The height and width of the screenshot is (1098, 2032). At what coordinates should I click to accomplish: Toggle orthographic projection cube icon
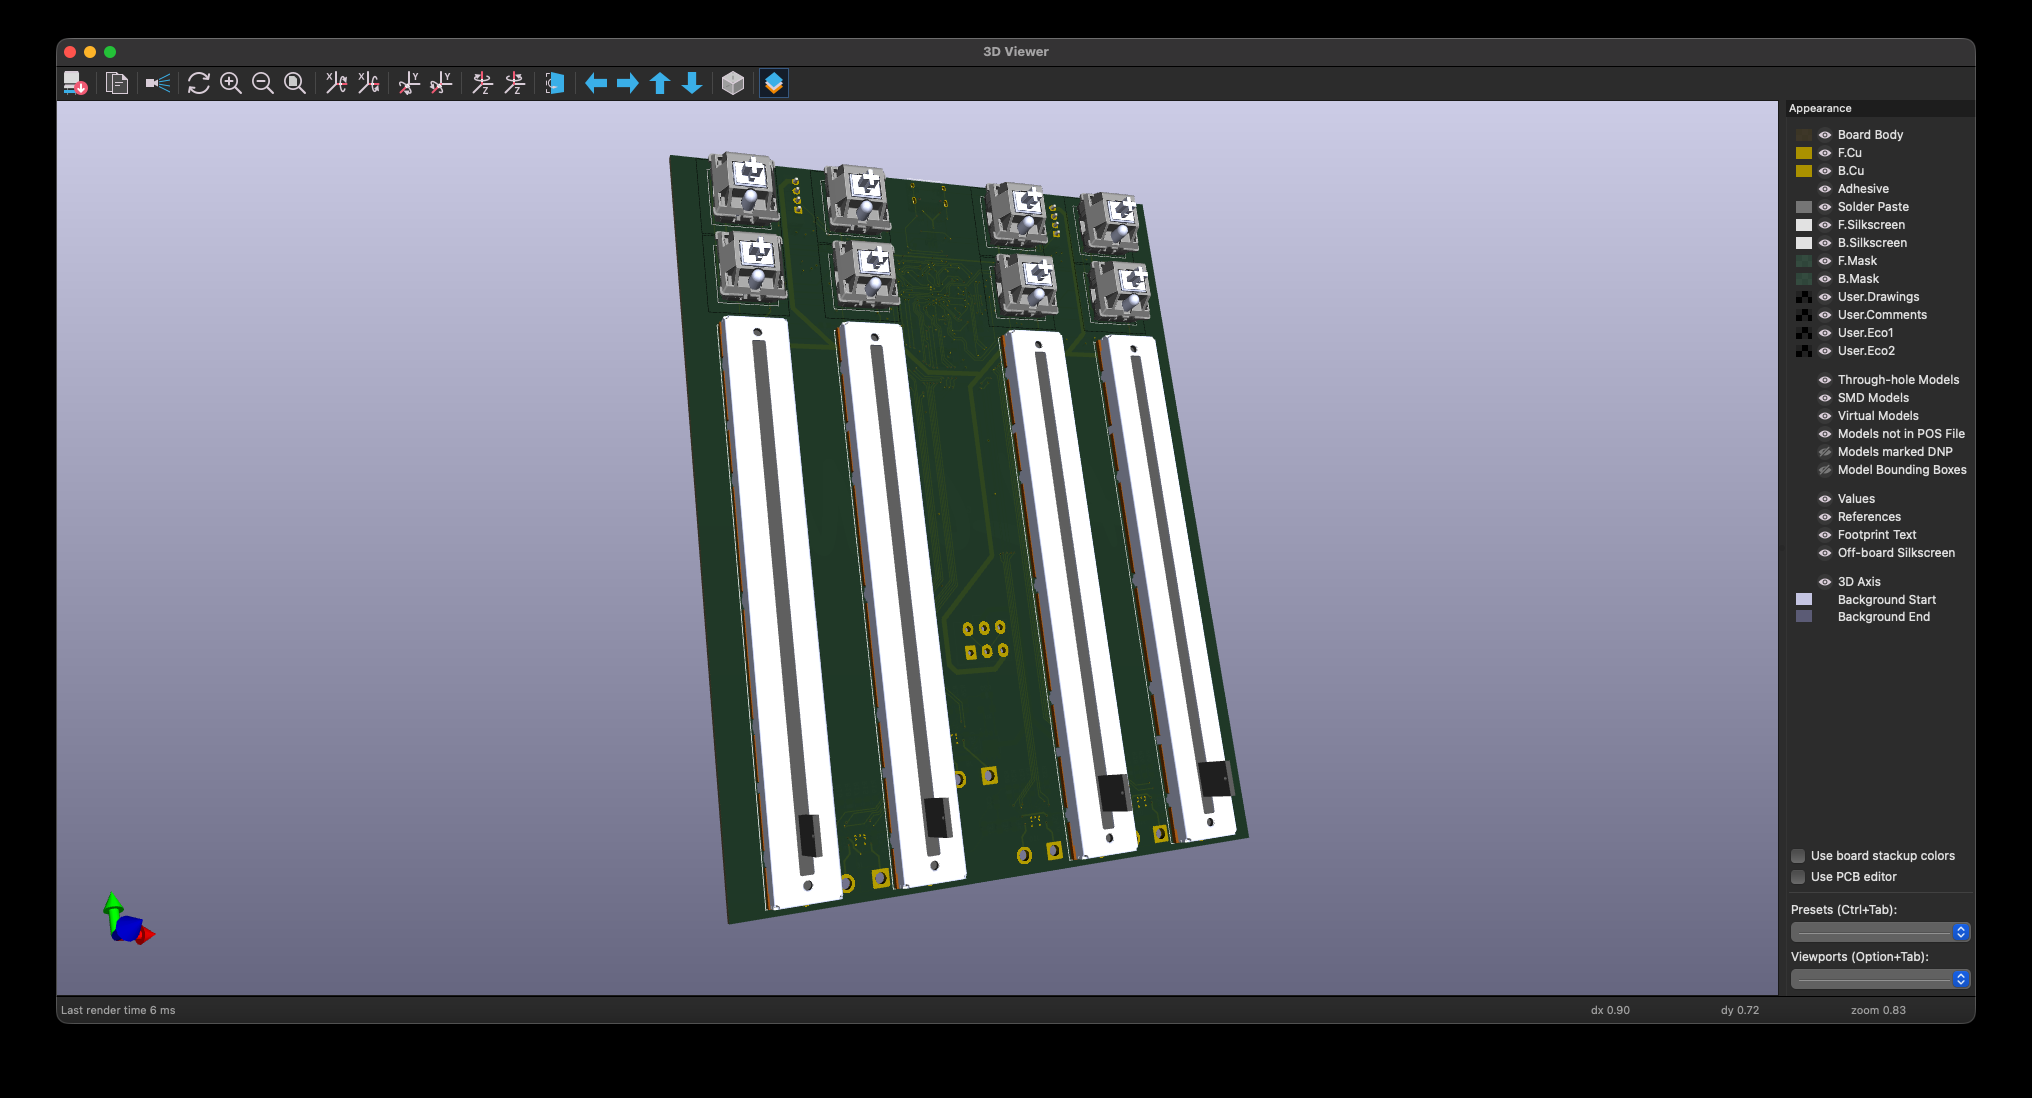coord(733,83)
